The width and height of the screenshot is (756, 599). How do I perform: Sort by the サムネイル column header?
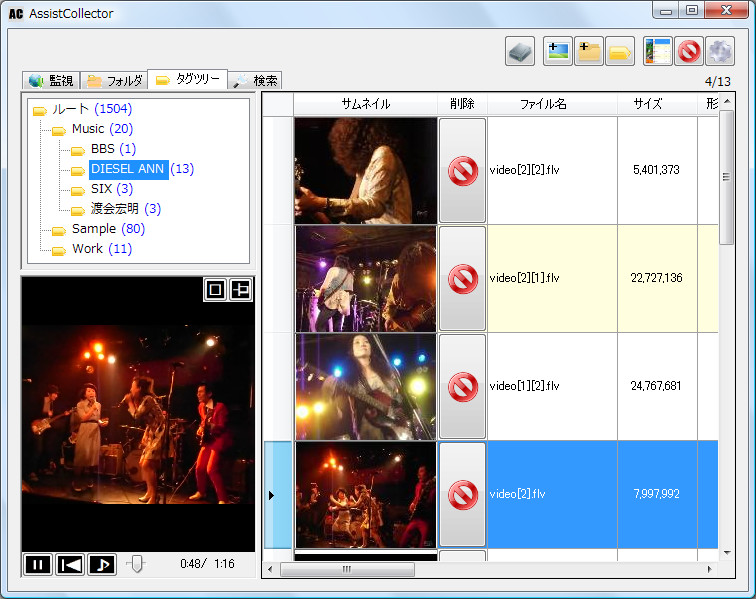365,104
